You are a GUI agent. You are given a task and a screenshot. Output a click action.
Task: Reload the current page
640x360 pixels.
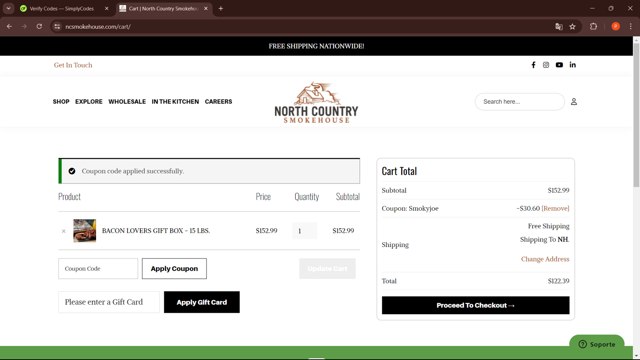(x=39, y=27)
